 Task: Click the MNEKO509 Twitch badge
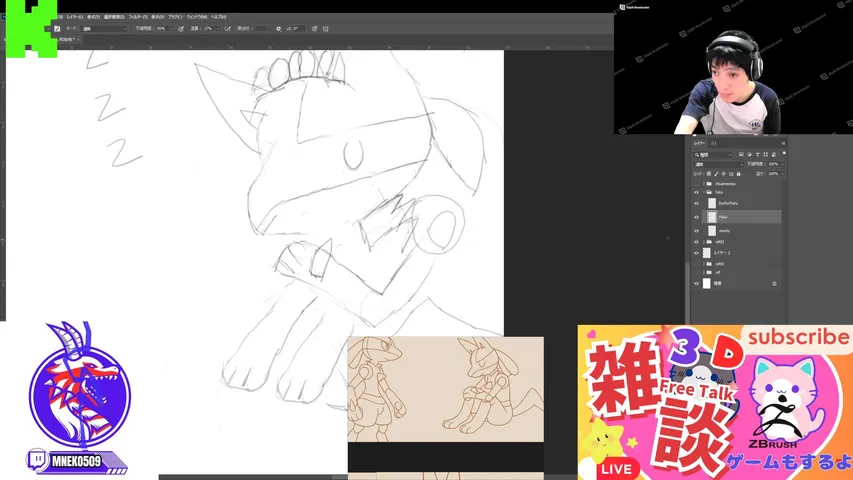tap(76, 462)
